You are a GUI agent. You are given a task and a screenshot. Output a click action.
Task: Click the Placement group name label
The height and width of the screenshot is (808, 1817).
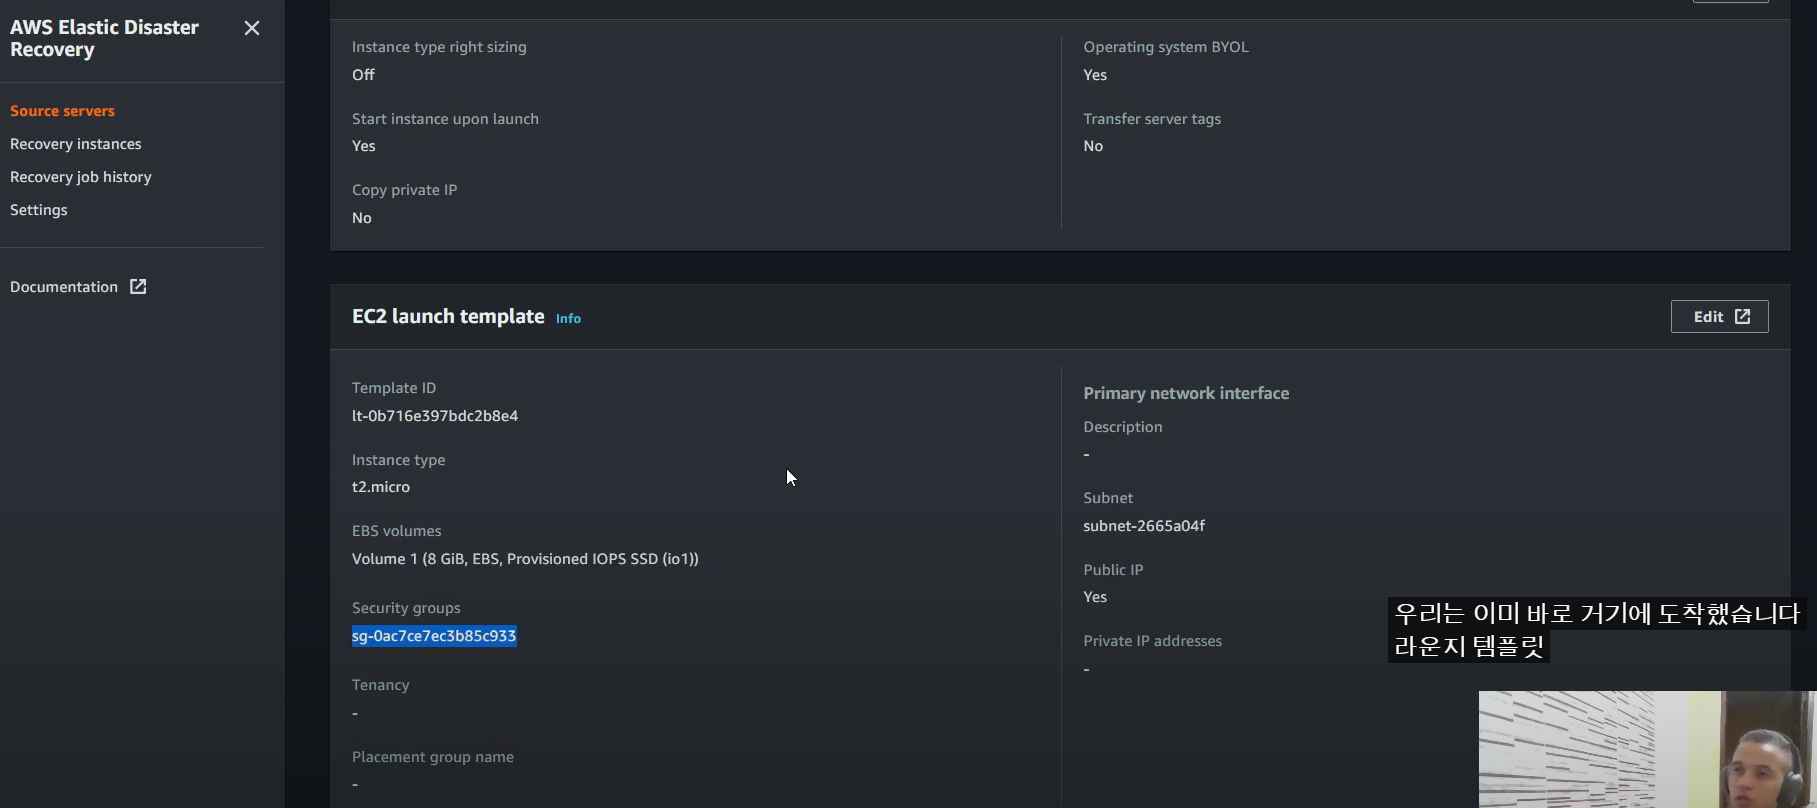[433, 757]
